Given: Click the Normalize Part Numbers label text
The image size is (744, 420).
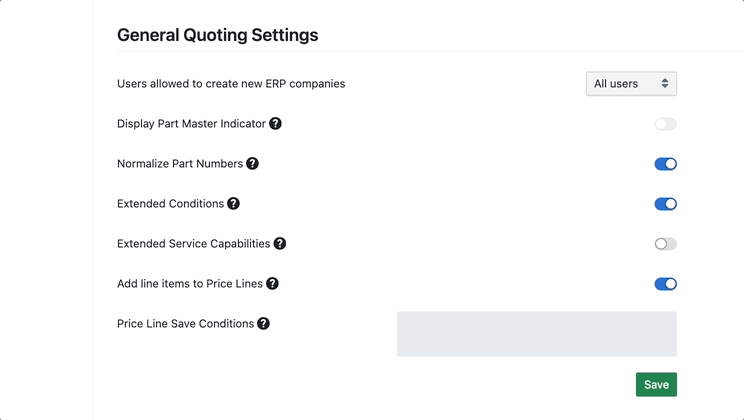Looking at the screenshot, I should click(x=180, y=164).
